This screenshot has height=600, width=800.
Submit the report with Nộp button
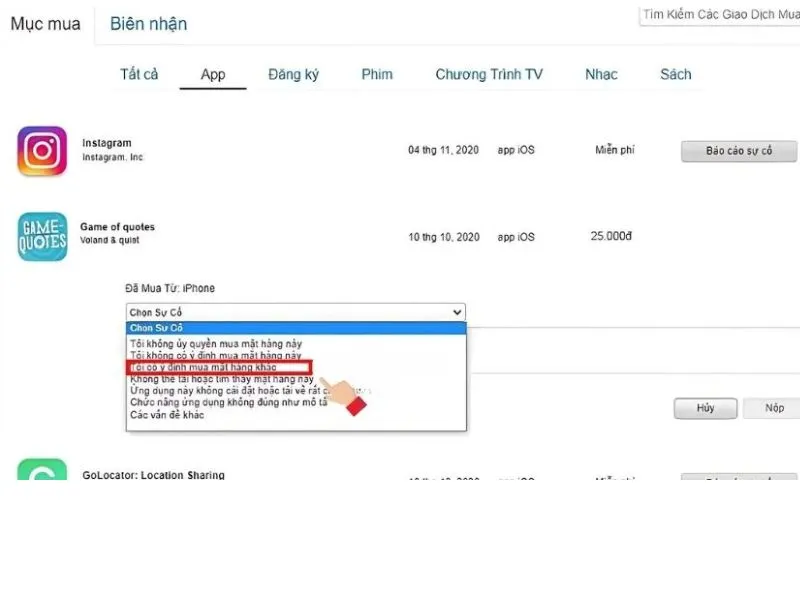coord(771,408)
